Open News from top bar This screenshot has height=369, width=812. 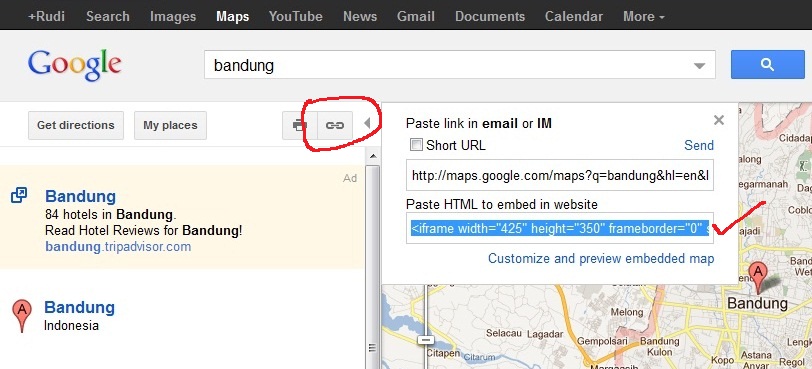(x=360, y=17)
